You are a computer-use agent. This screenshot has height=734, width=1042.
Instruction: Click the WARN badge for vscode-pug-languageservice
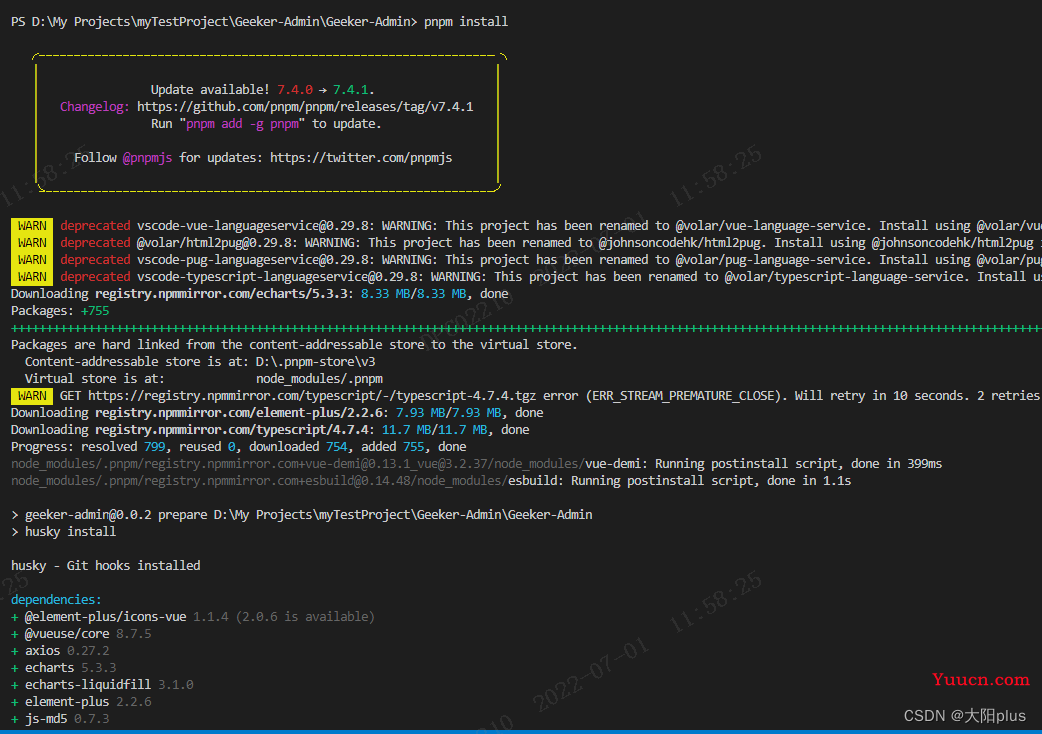pyautogui.click(x=32, y=260)
